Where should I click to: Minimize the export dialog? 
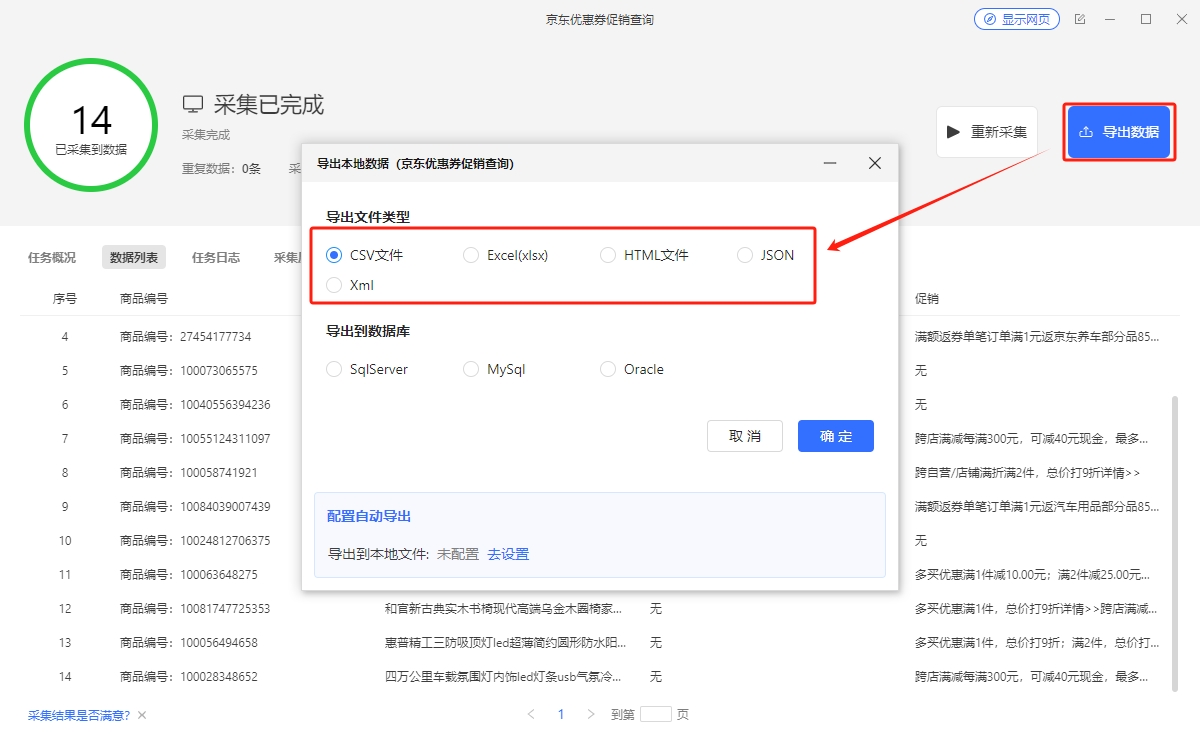tap(829, 163)
